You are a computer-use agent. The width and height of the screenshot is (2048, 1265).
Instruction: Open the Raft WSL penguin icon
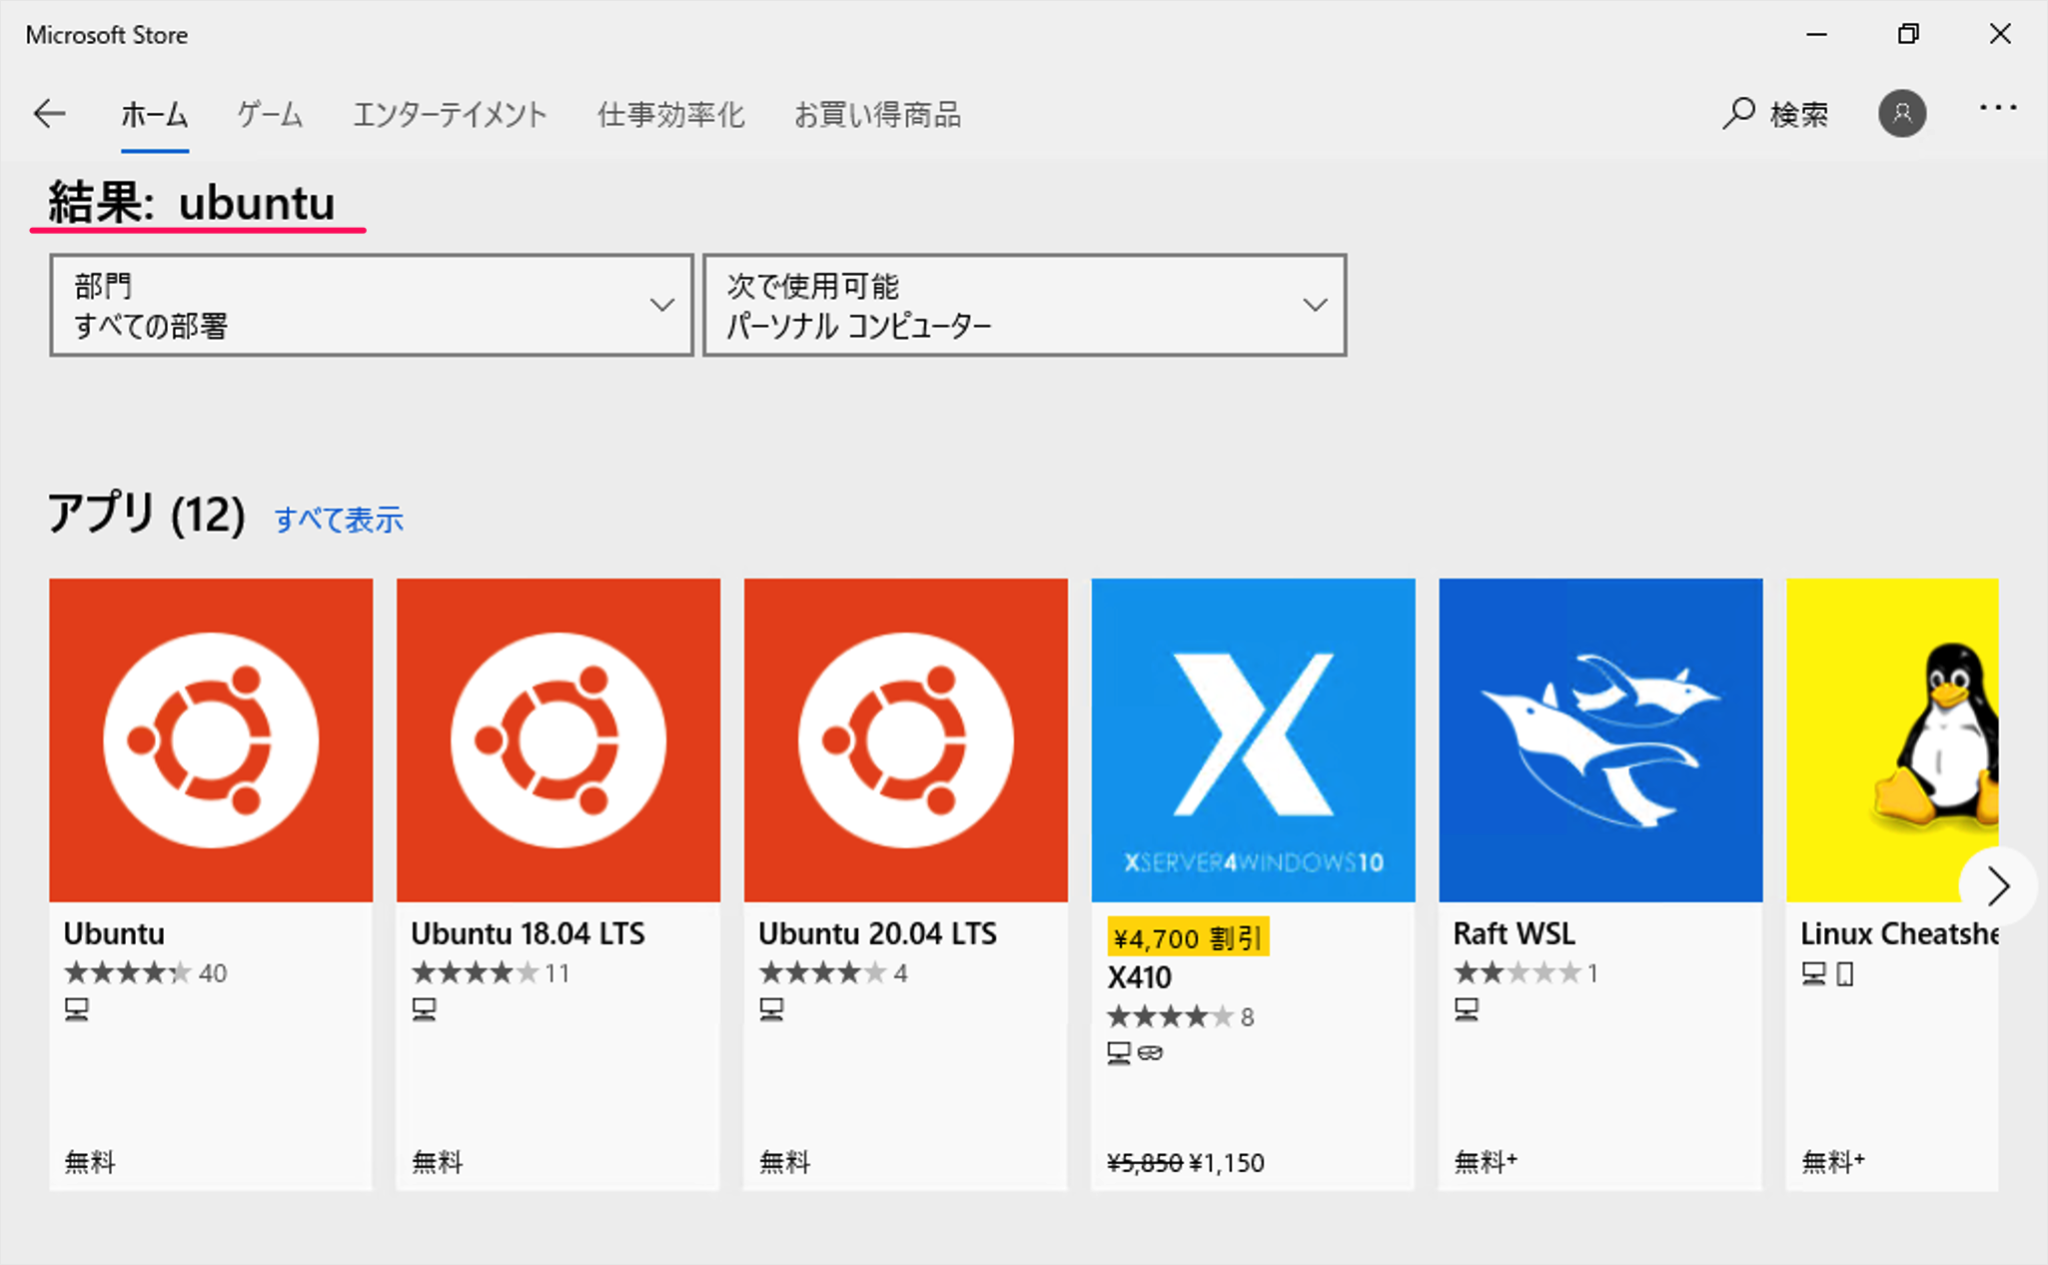click(1599, 738)
